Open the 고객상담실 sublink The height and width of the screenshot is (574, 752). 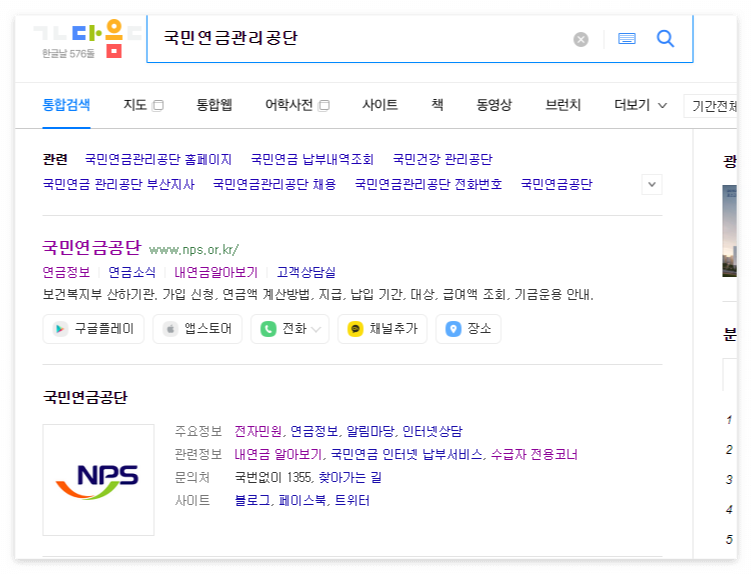[306, 272]
